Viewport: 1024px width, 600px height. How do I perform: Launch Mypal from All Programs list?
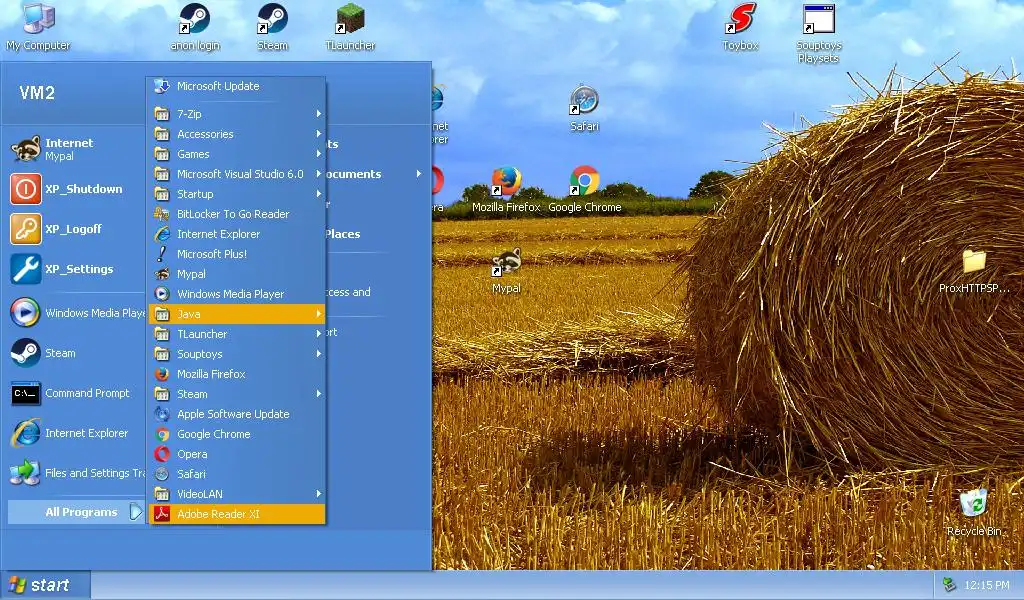pyautogui.click(x=236, y=274)
